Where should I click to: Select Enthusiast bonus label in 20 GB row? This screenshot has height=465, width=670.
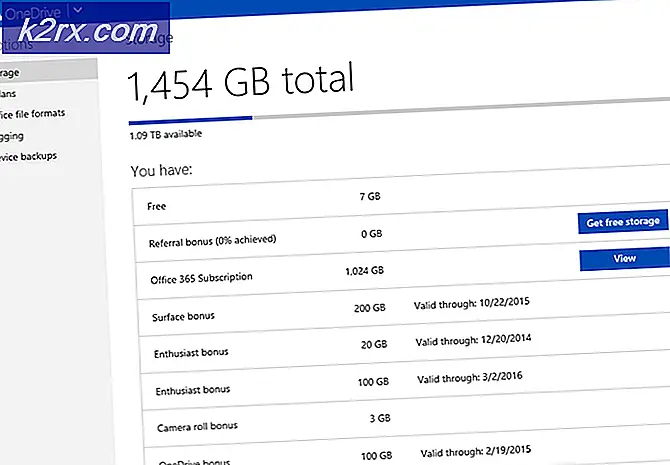pos(191,353)
